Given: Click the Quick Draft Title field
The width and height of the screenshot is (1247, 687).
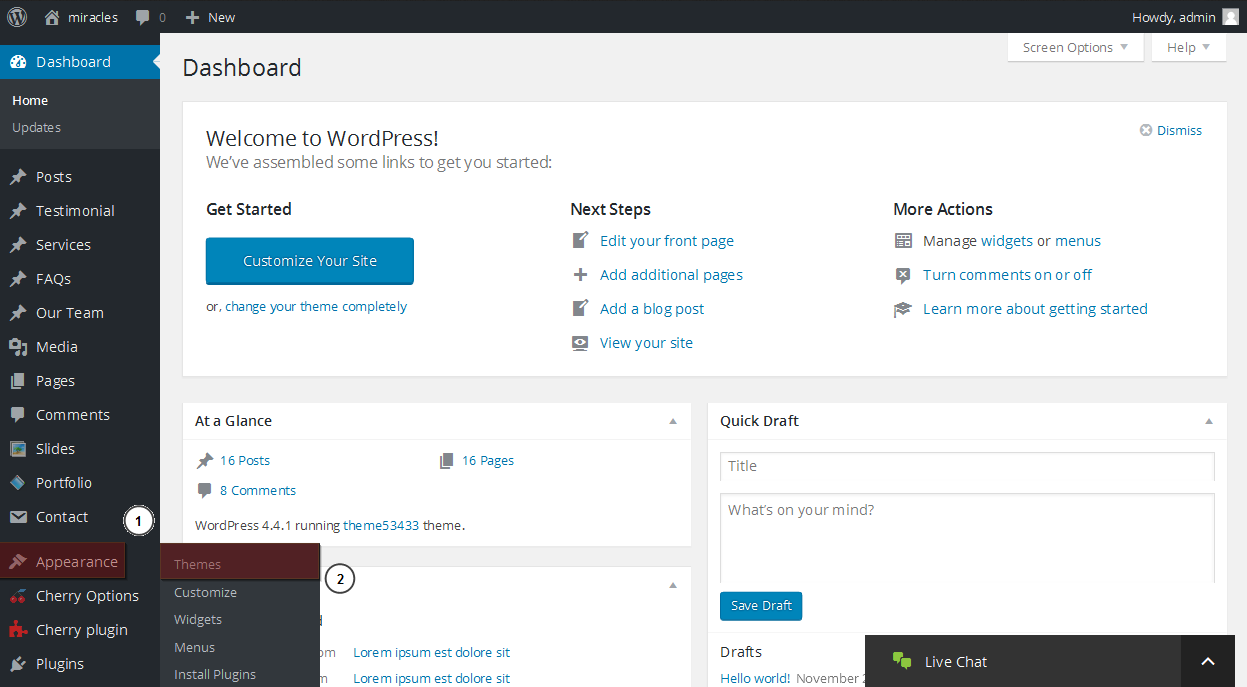Looking at the screenshot, I should (x=967, y=466).
